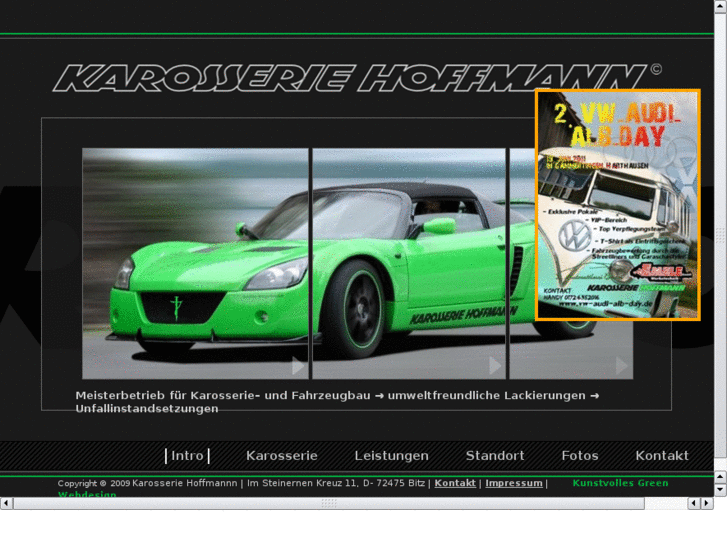Visit the Kunstvolles Green Webdesign link
Image resolution: width=727 pixels, height=545 pixels.
[x=620, y=483]
